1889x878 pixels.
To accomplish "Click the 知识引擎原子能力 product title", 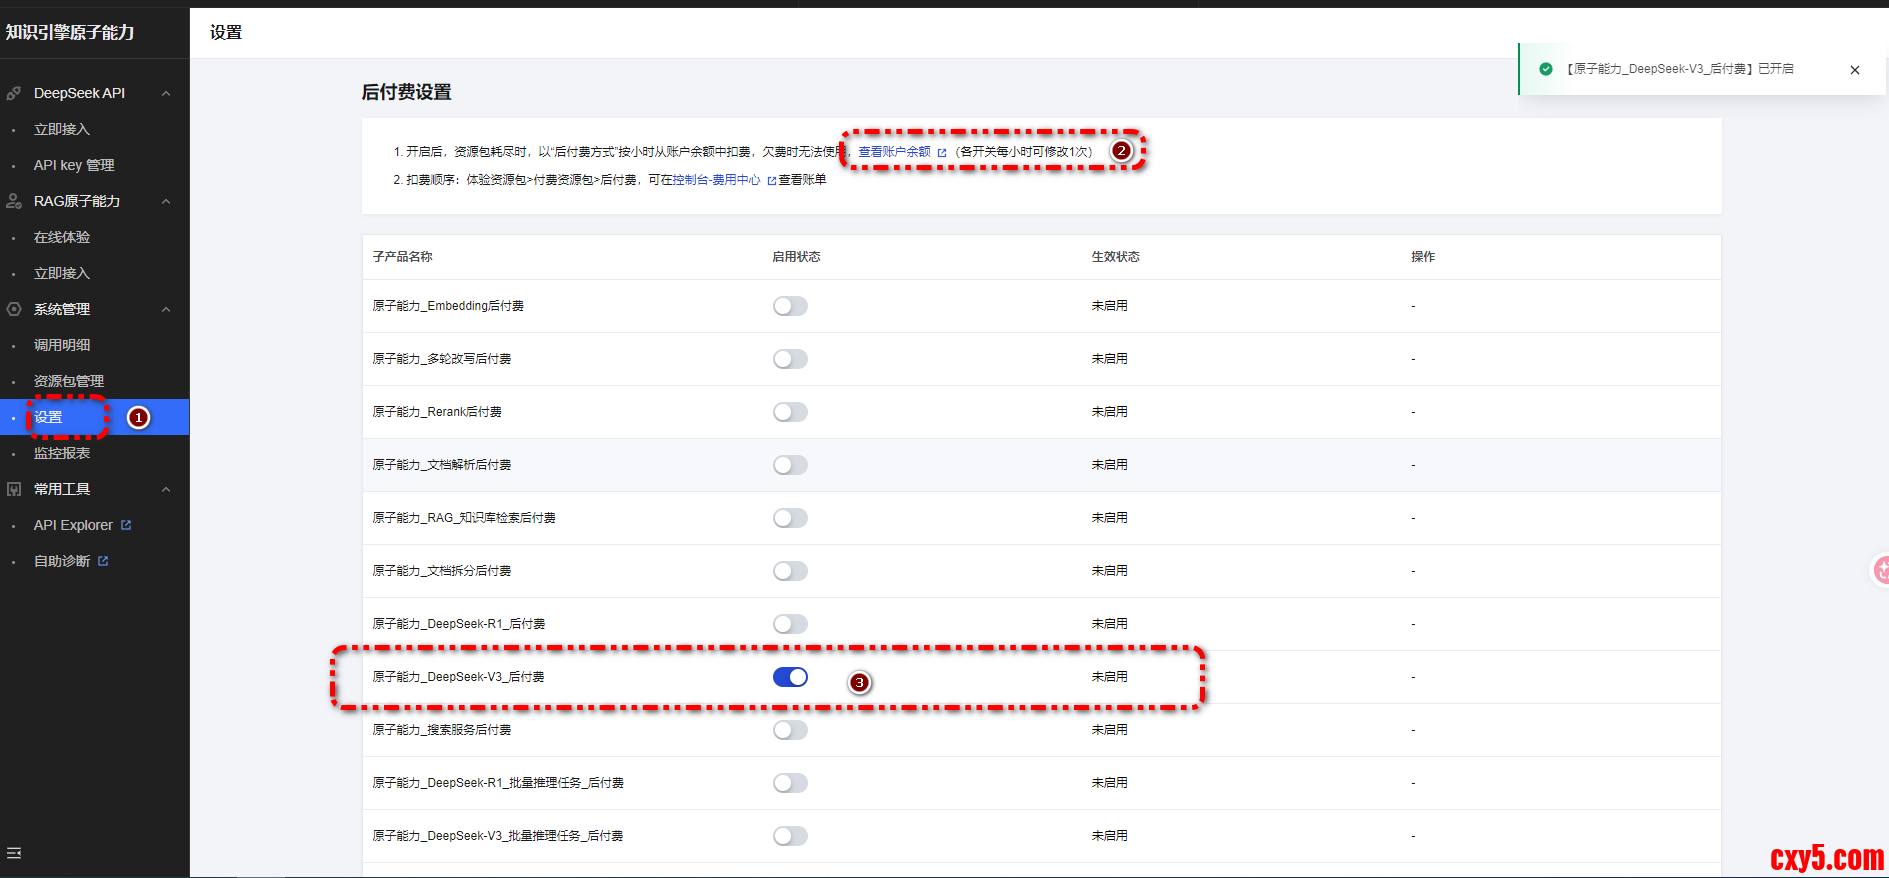I will click(x=70, y=32).
